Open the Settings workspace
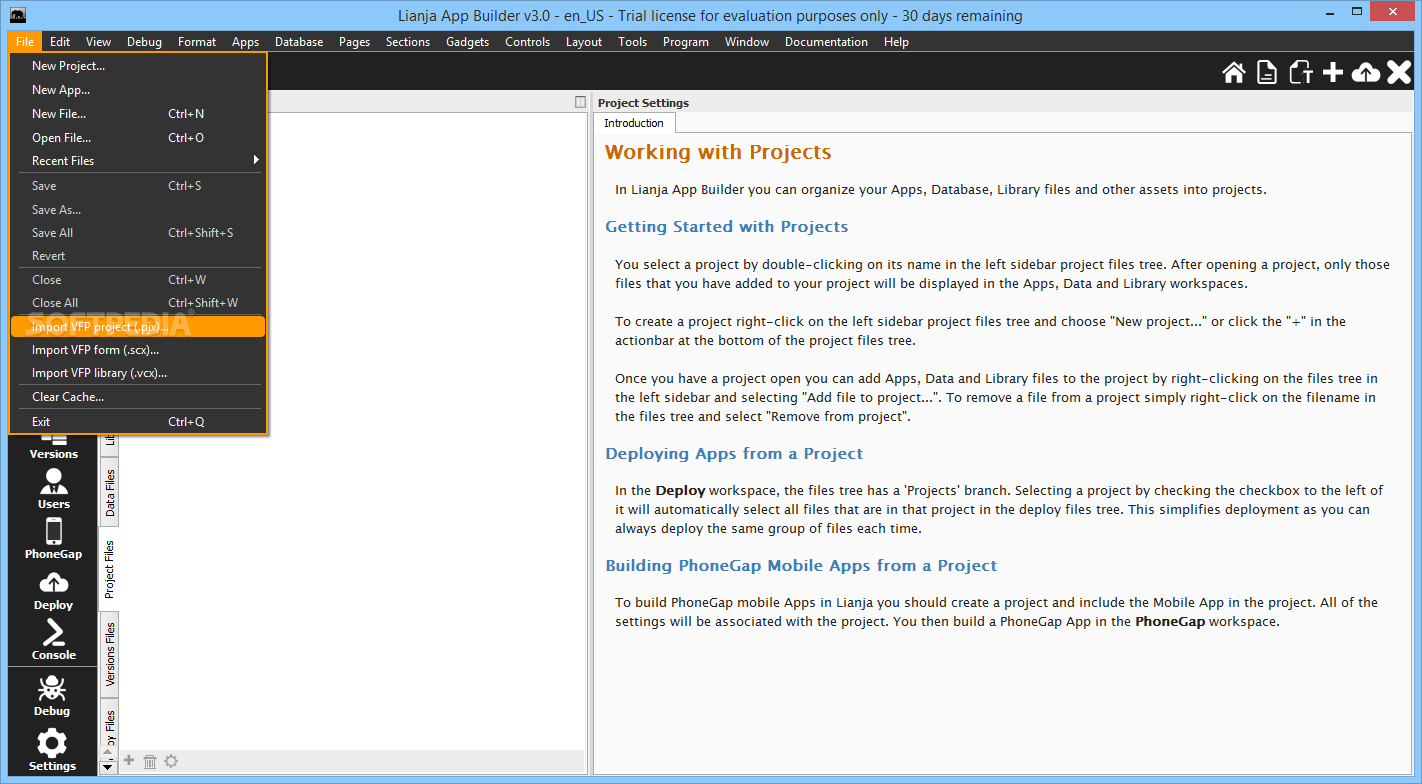 (52, 751)
